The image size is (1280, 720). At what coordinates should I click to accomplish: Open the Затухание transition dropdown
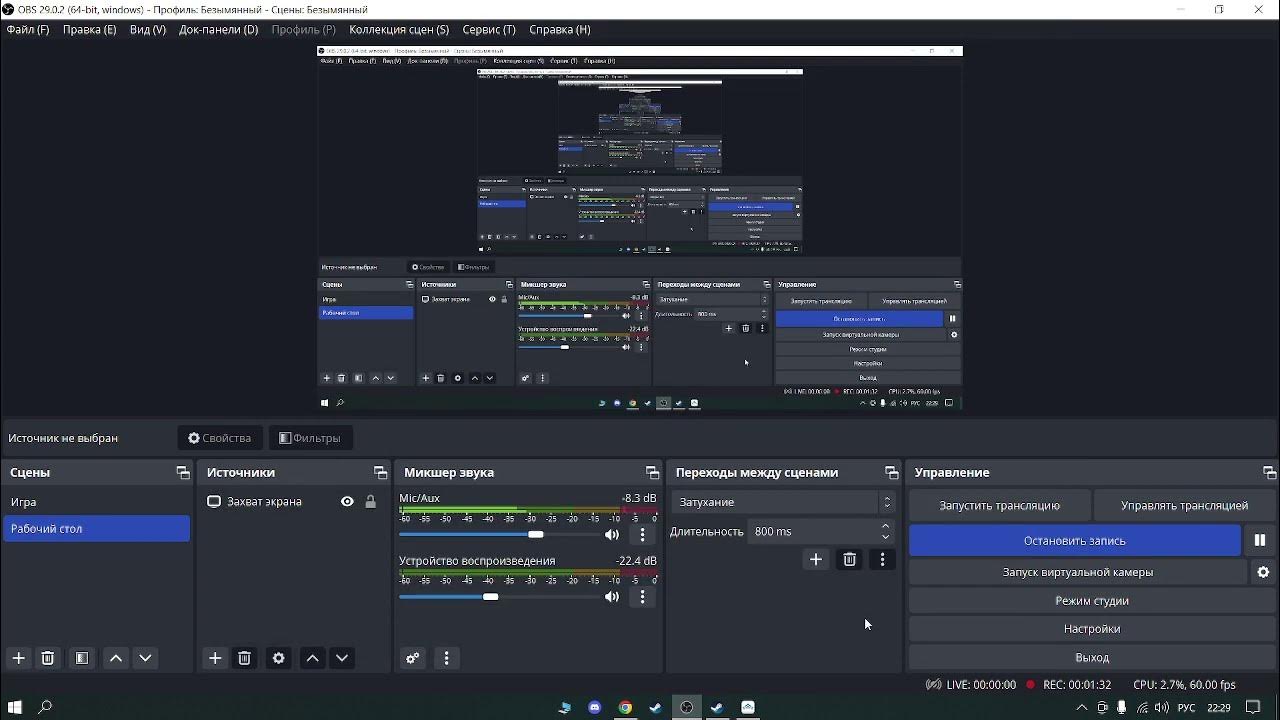(x=784, y=502)
